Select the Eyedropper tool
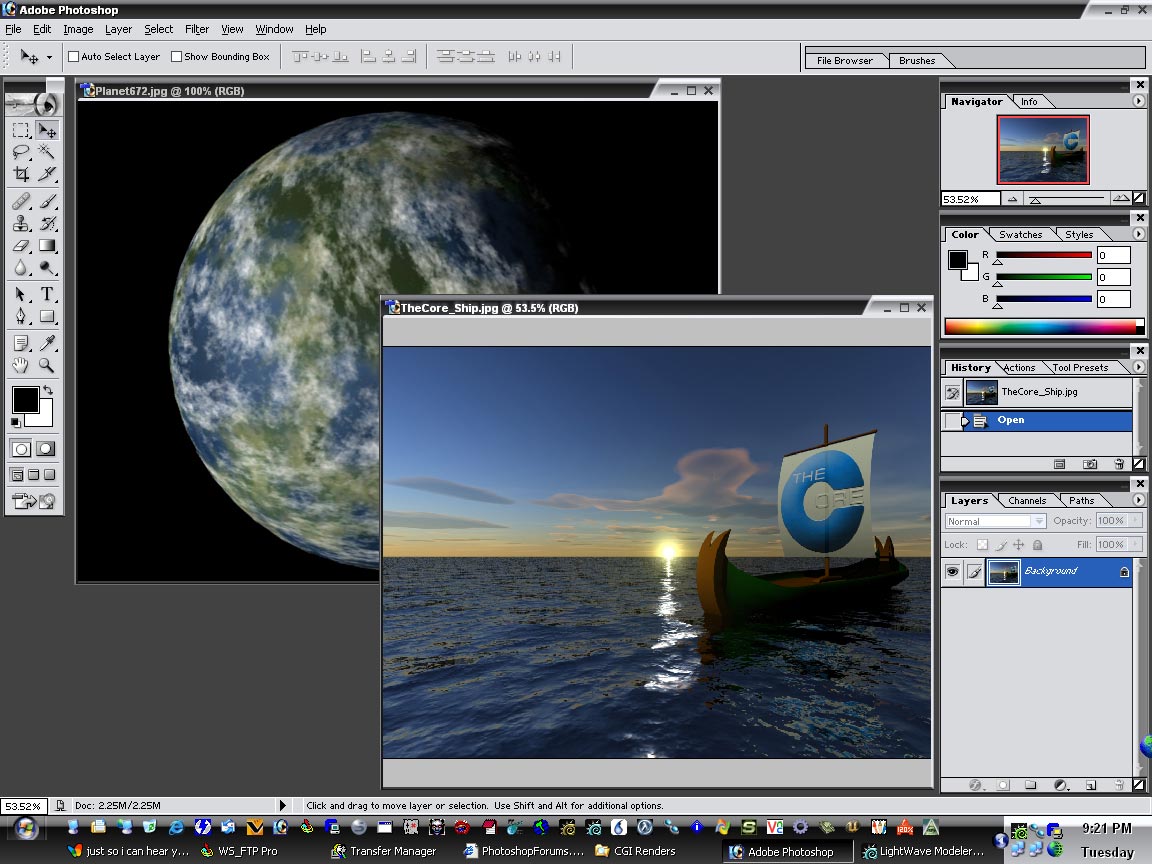1152x864 pixels. [x=47, y=344]
